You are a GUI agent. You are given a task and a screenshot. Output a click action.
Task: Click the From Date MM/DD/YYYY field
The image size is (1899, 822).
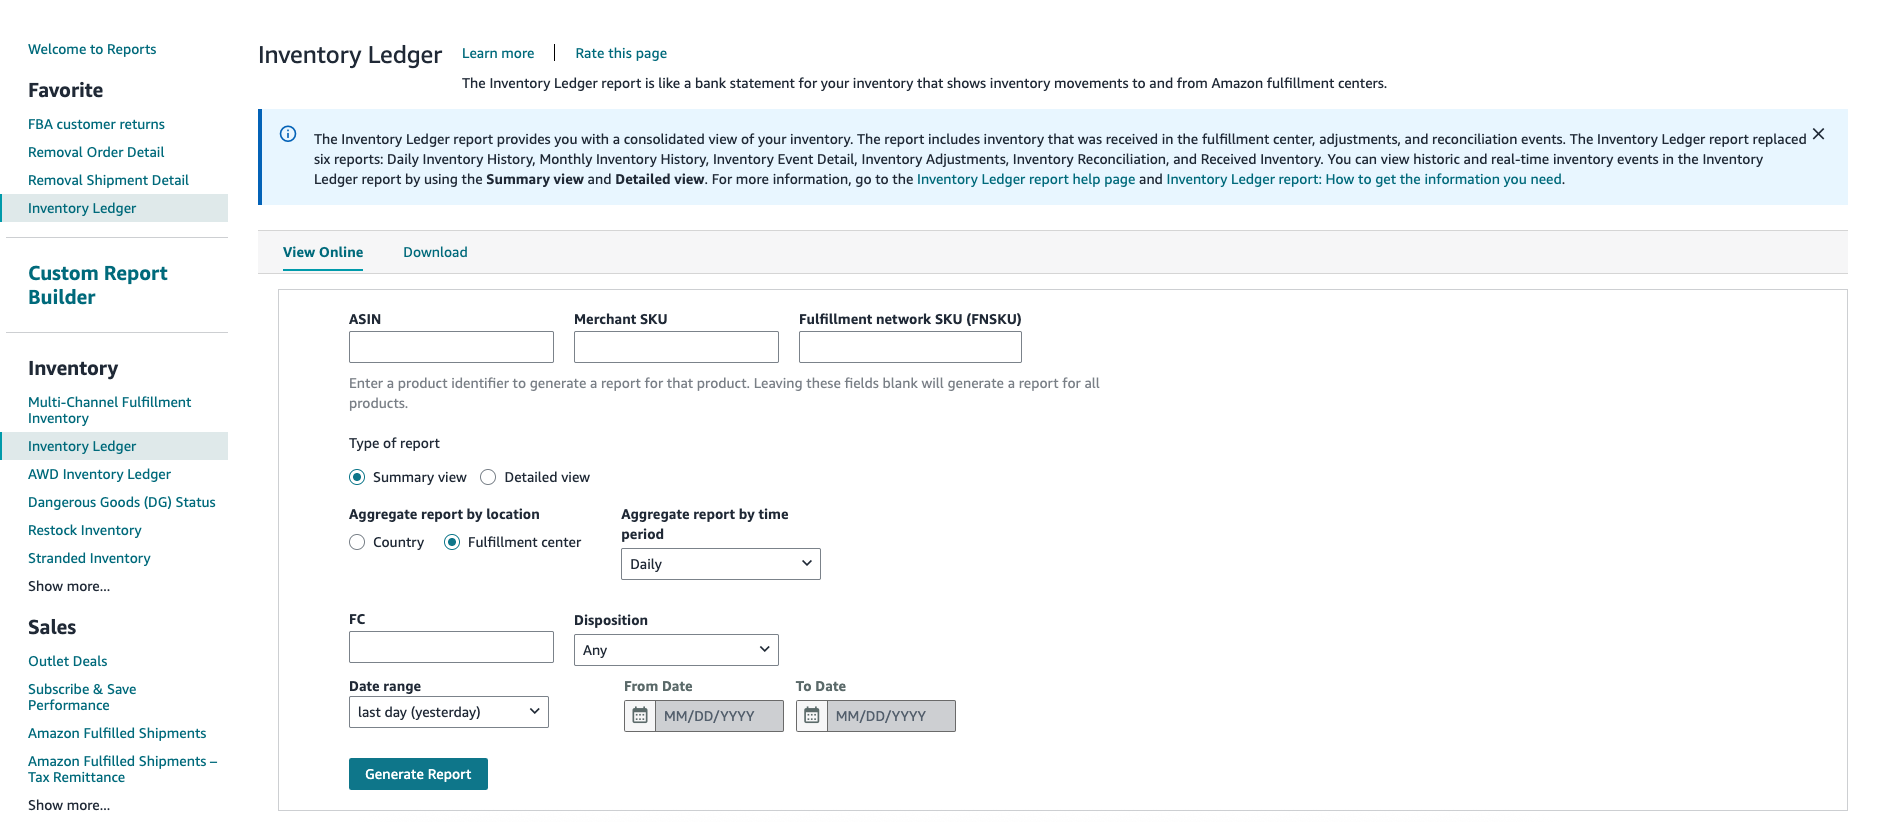pos(719,716)
